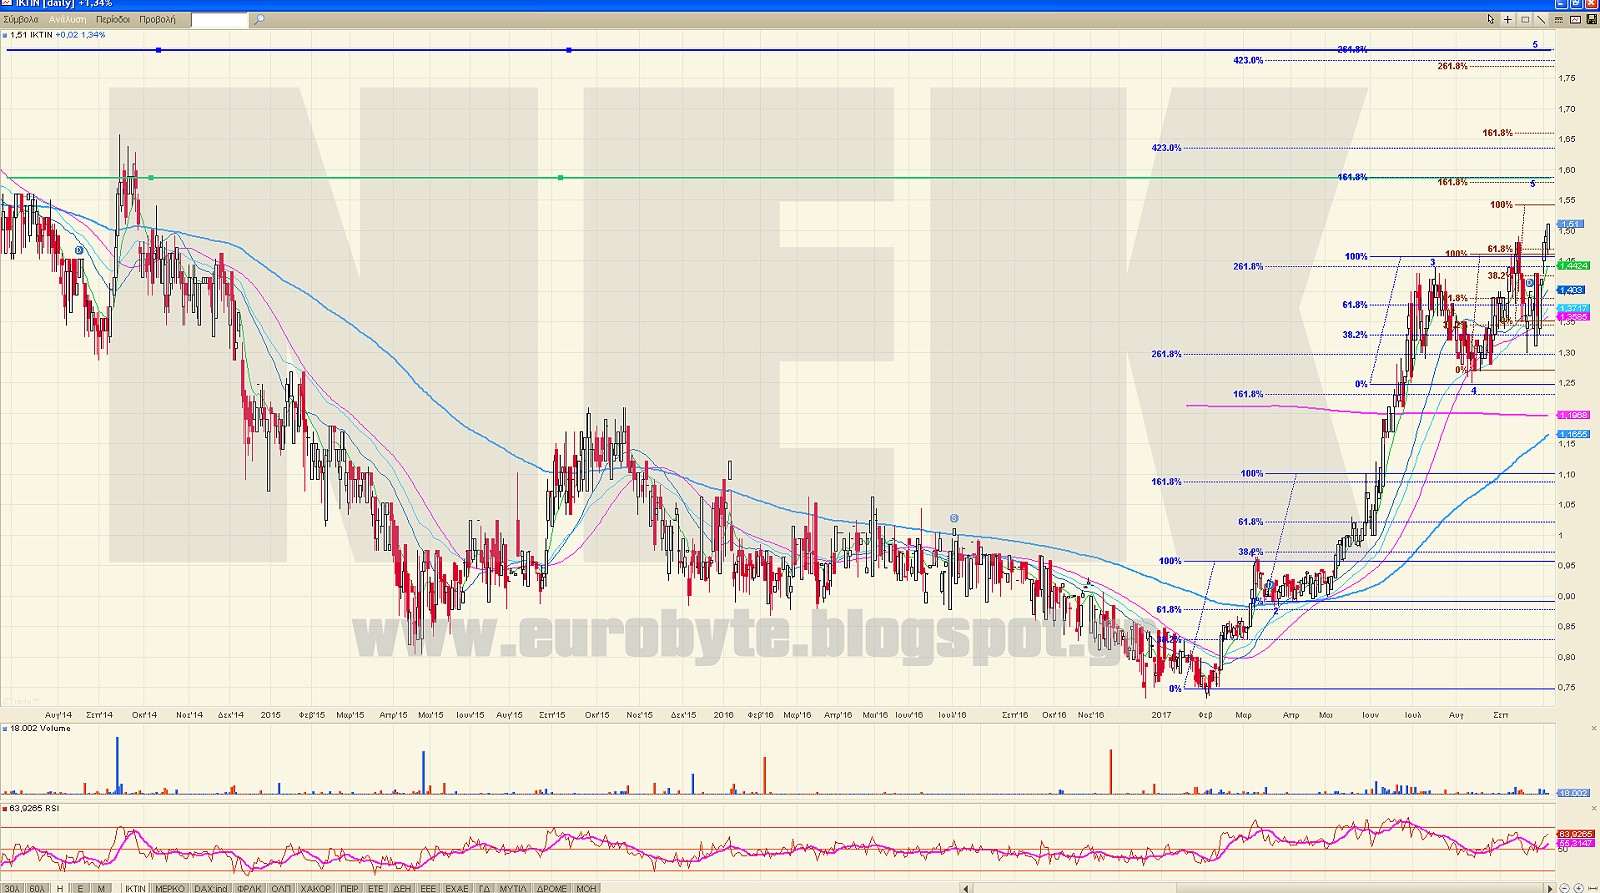Image resolution: width=1600 pixels, height=893 pixels.
Task: Zoom in the chart with plus button
Action: click(1579, 888)
